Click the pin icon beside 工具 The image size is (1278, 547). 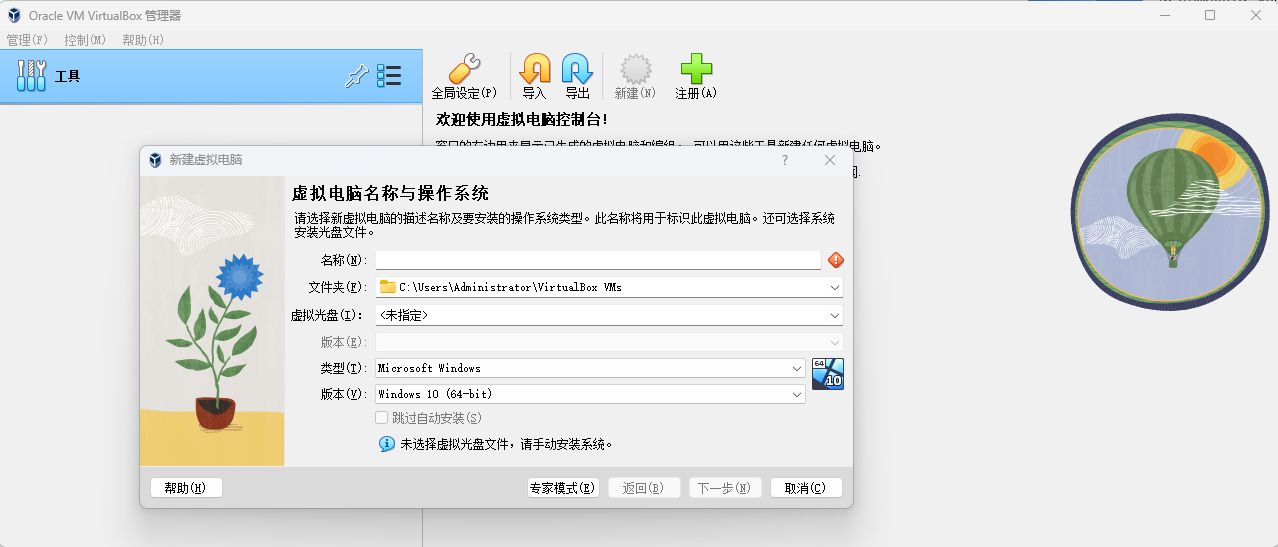pyautogui.click(x=356, y=76)
